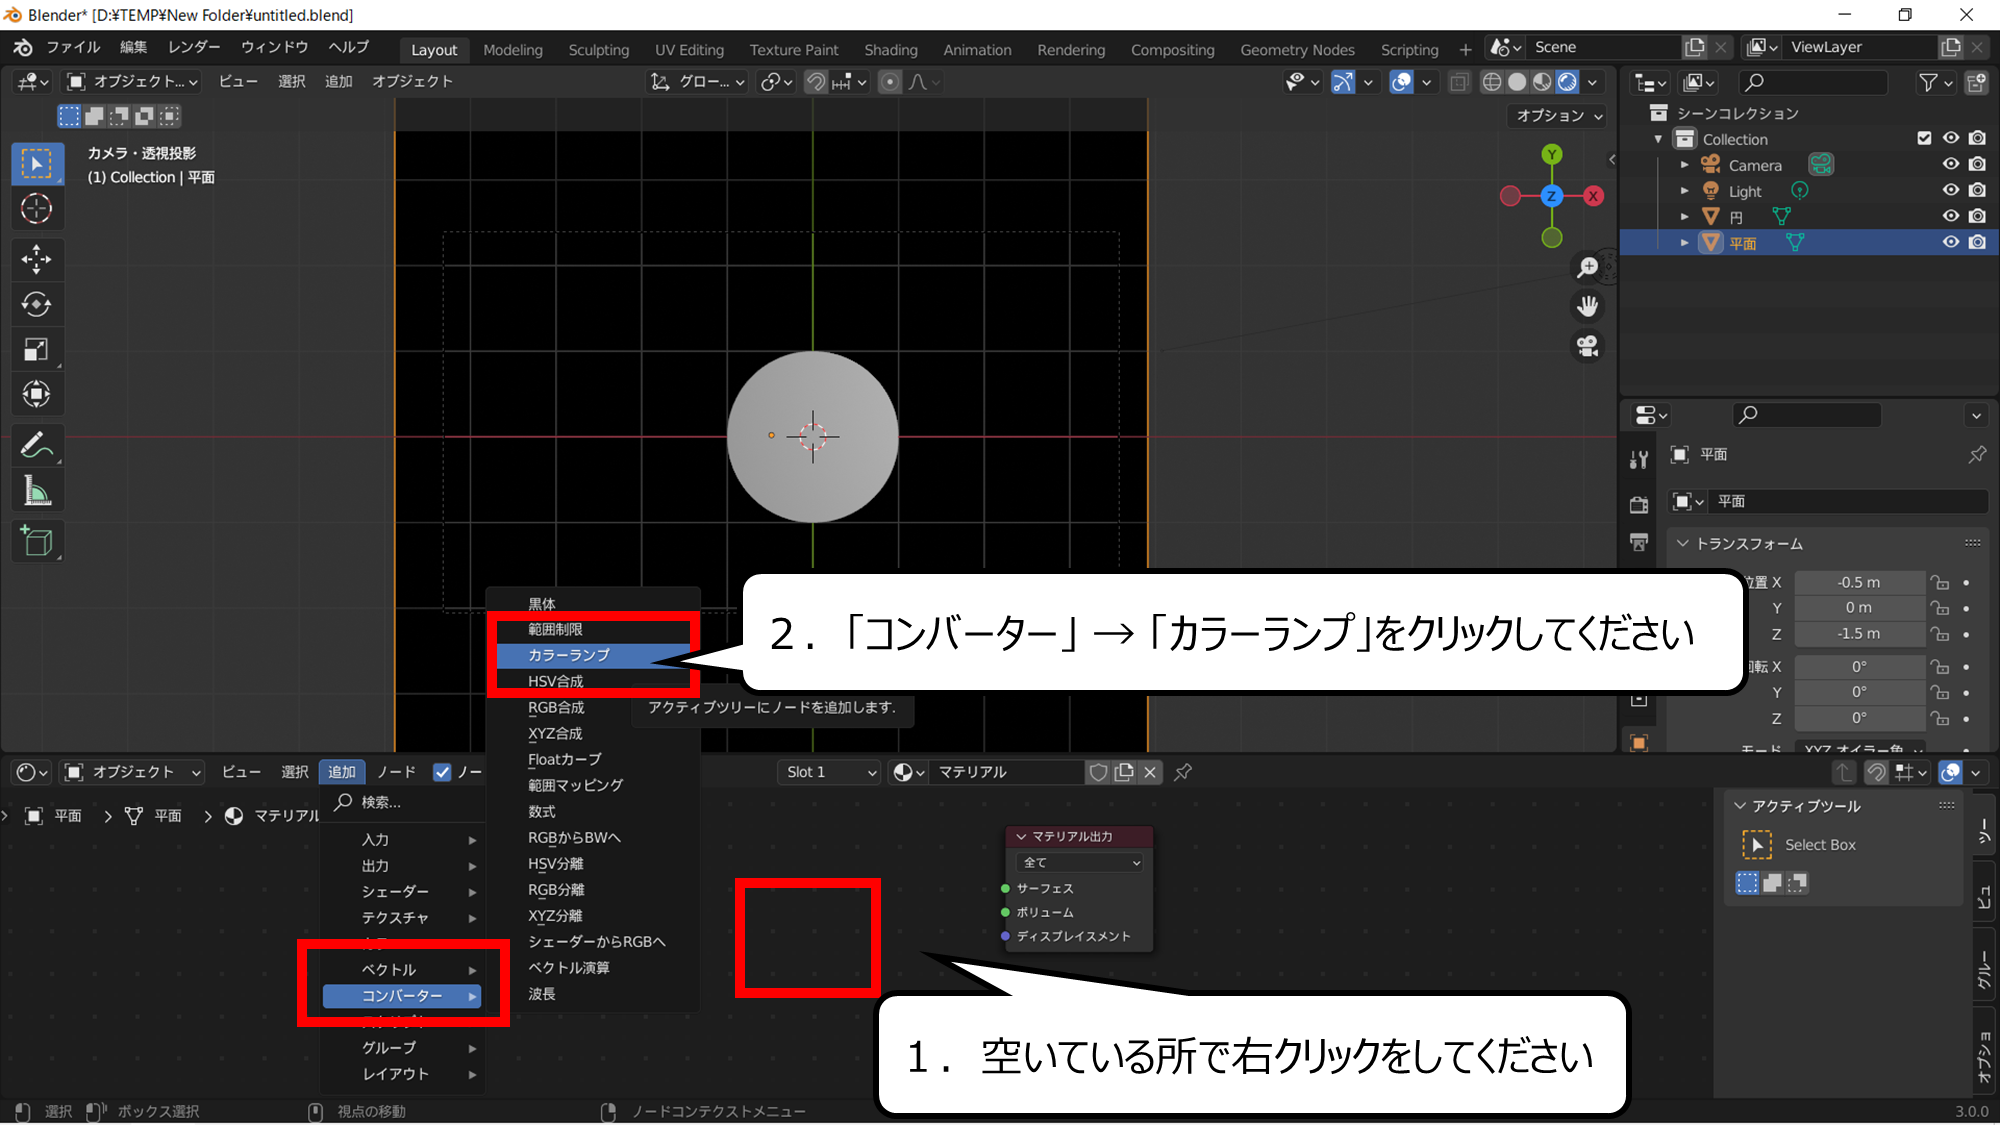The width and height of the screenshot is (2000, 1125).
Task: Select the Annotate pencil tool
Action: tap(37, 446)
